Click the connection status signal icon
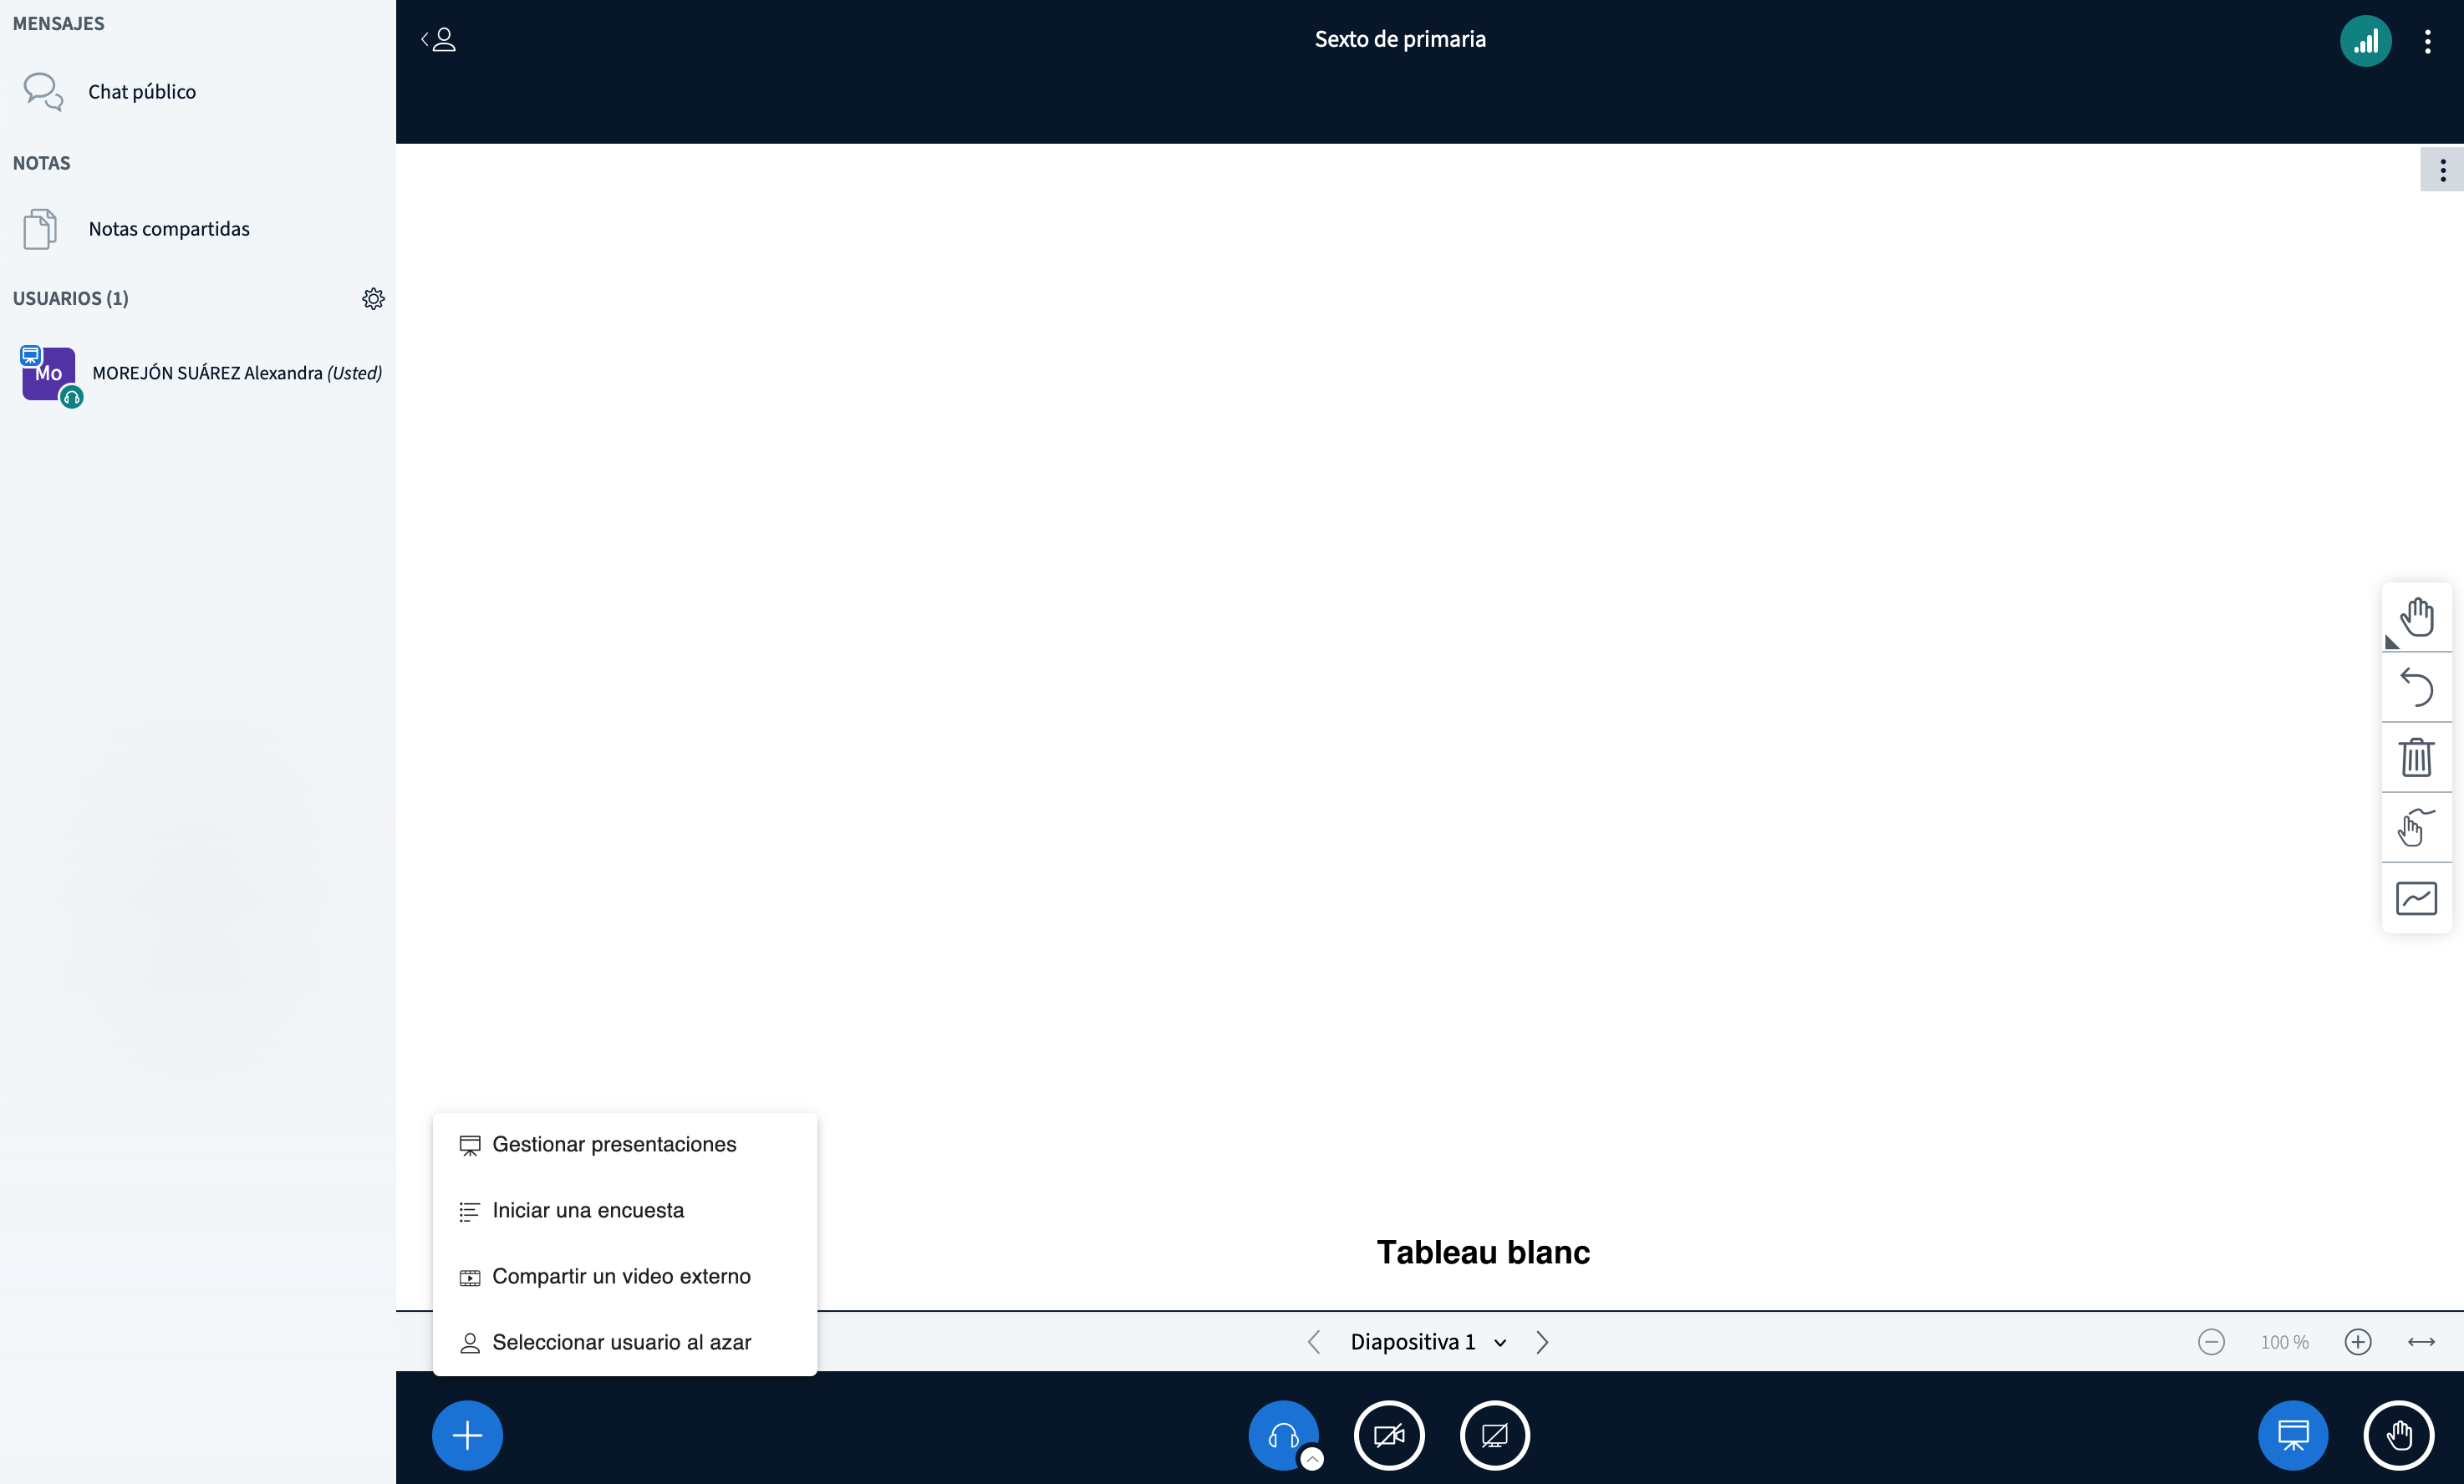 click(x=2365, y=41)
